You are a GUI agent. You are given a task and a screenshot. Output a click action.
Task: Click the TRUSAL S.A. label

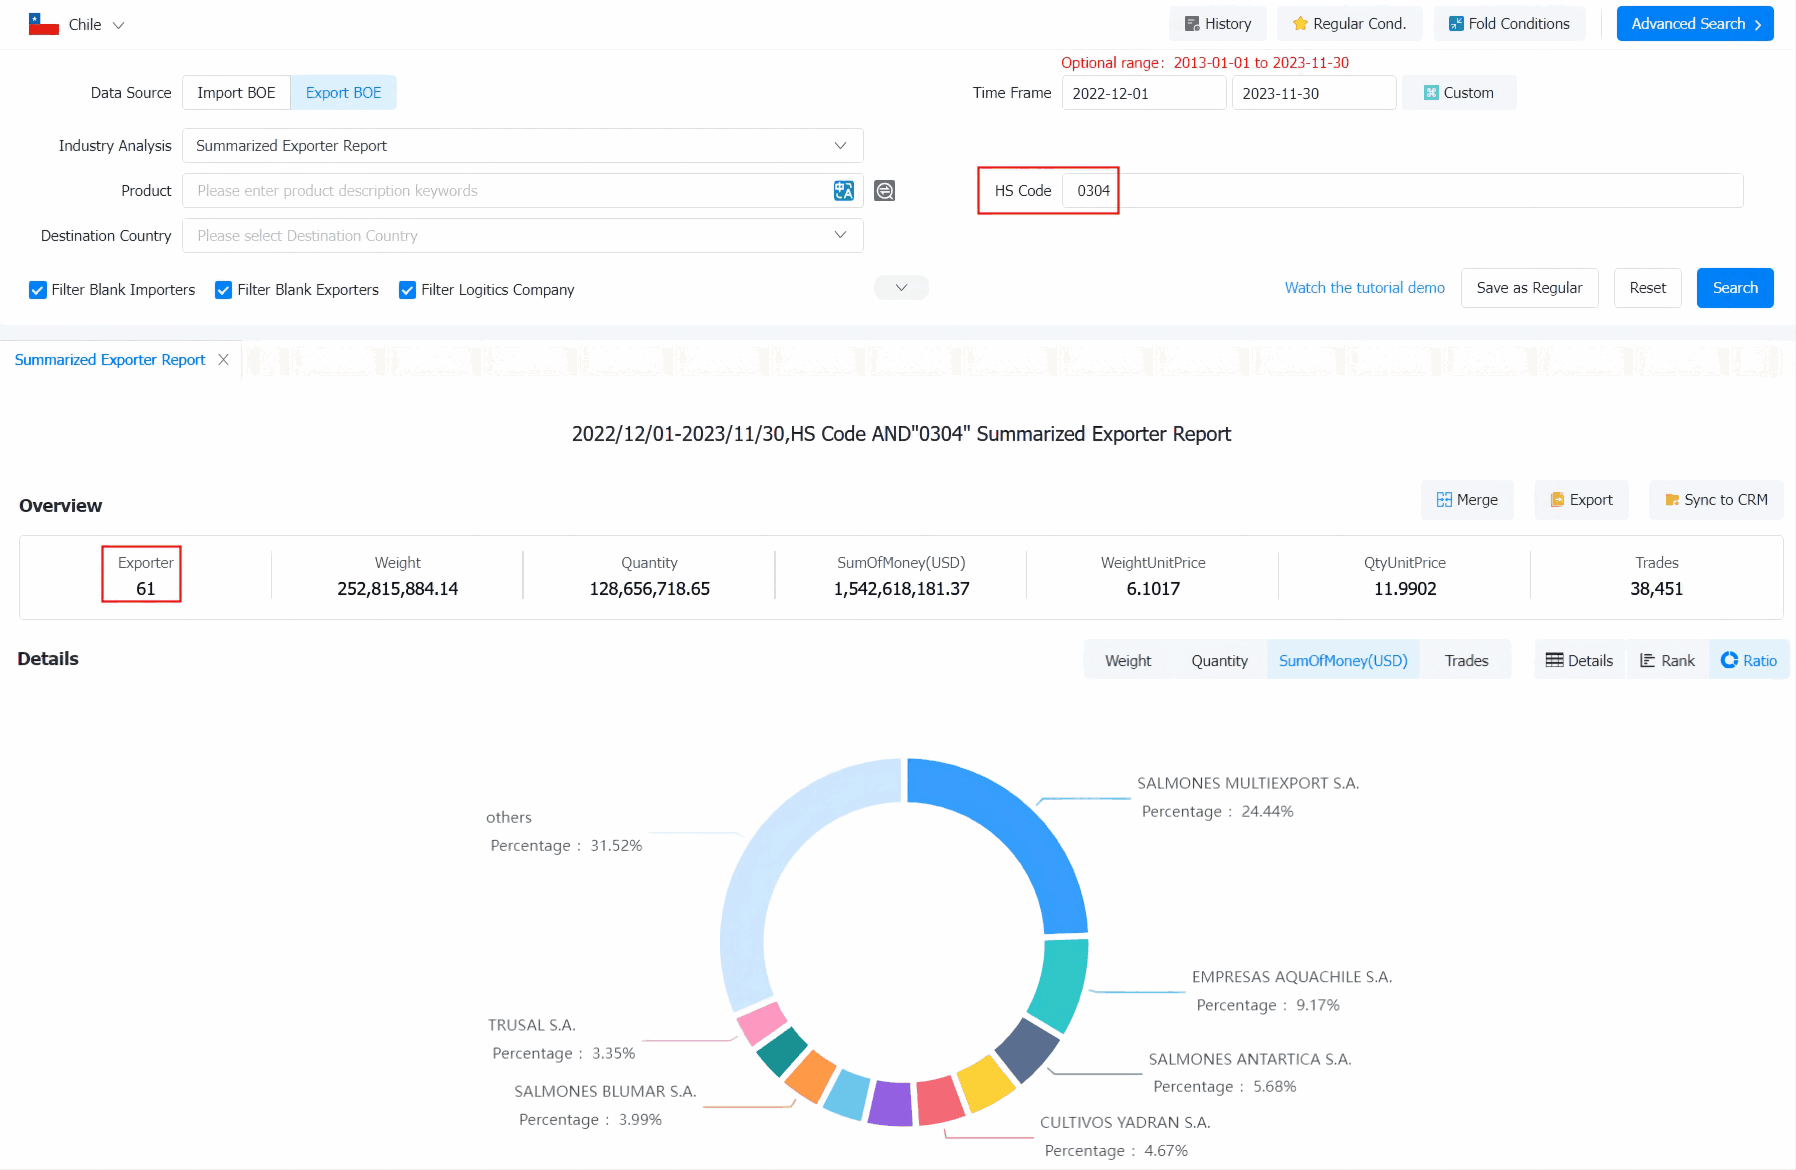[532, 1025]
